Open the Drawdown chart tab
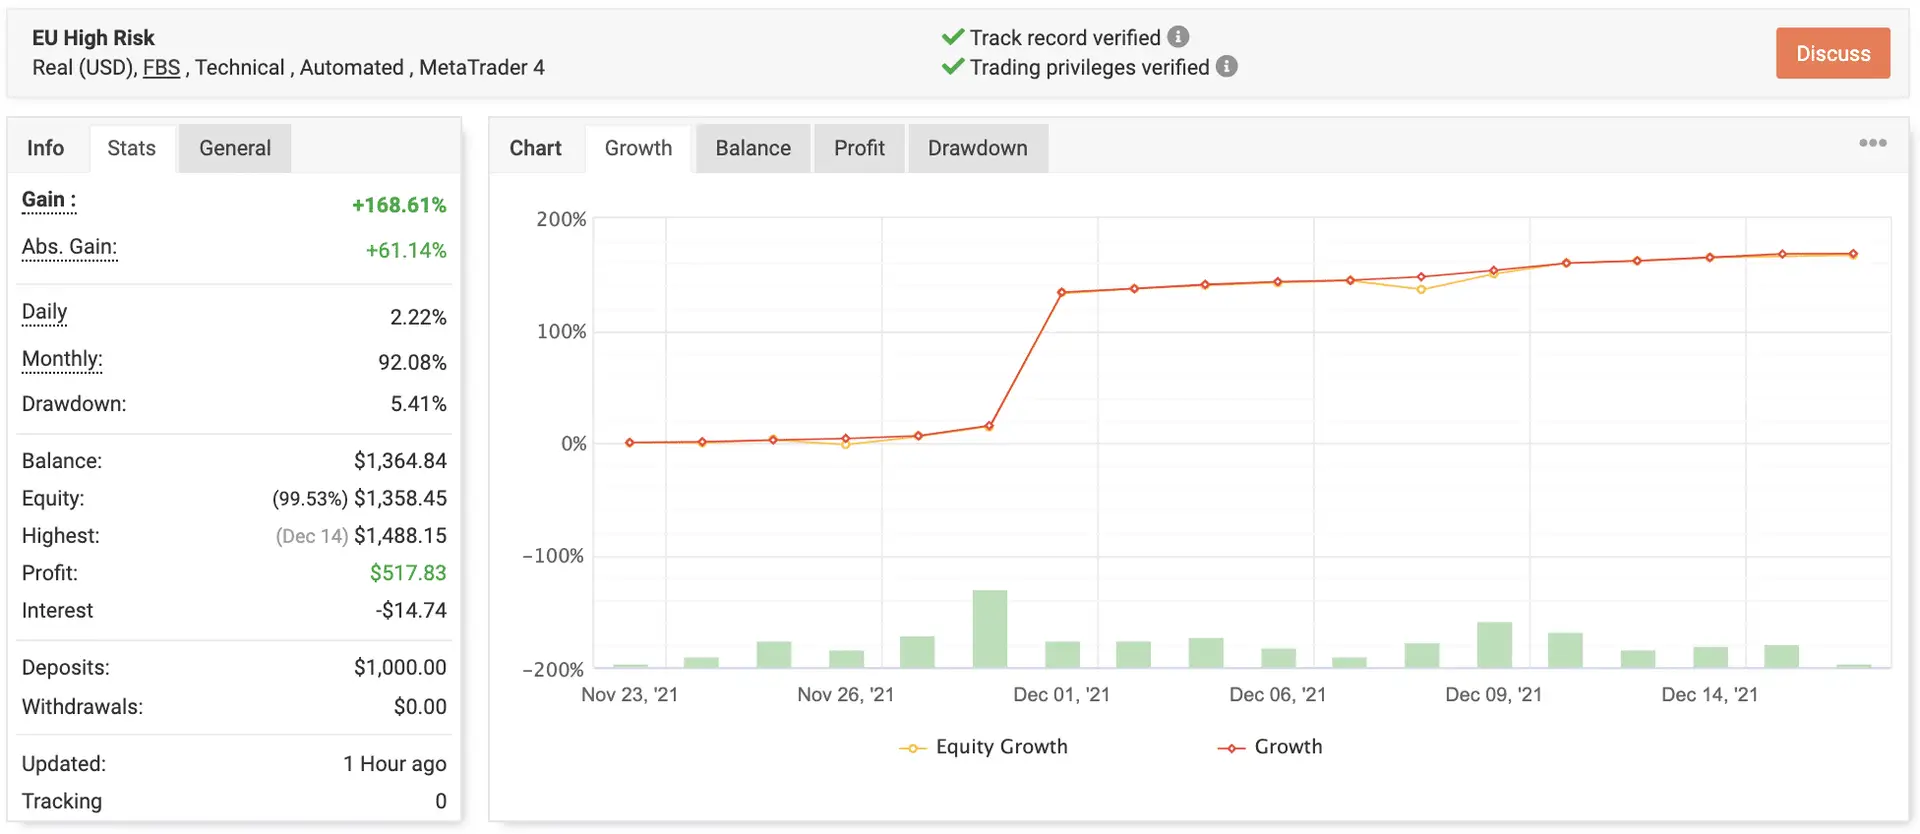The image size is (1920, 834). point(977,148)
